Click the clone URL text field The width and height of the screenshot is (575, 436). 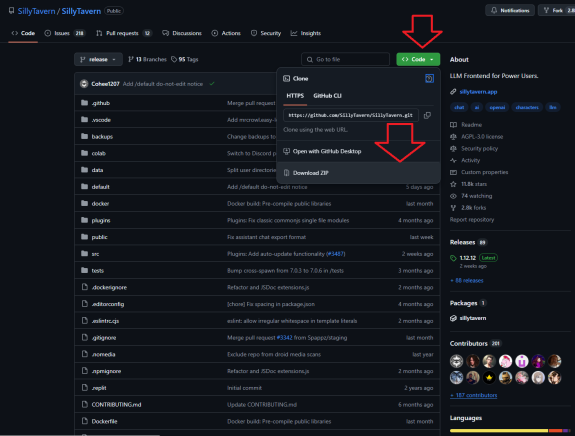(x=351, y=116)
